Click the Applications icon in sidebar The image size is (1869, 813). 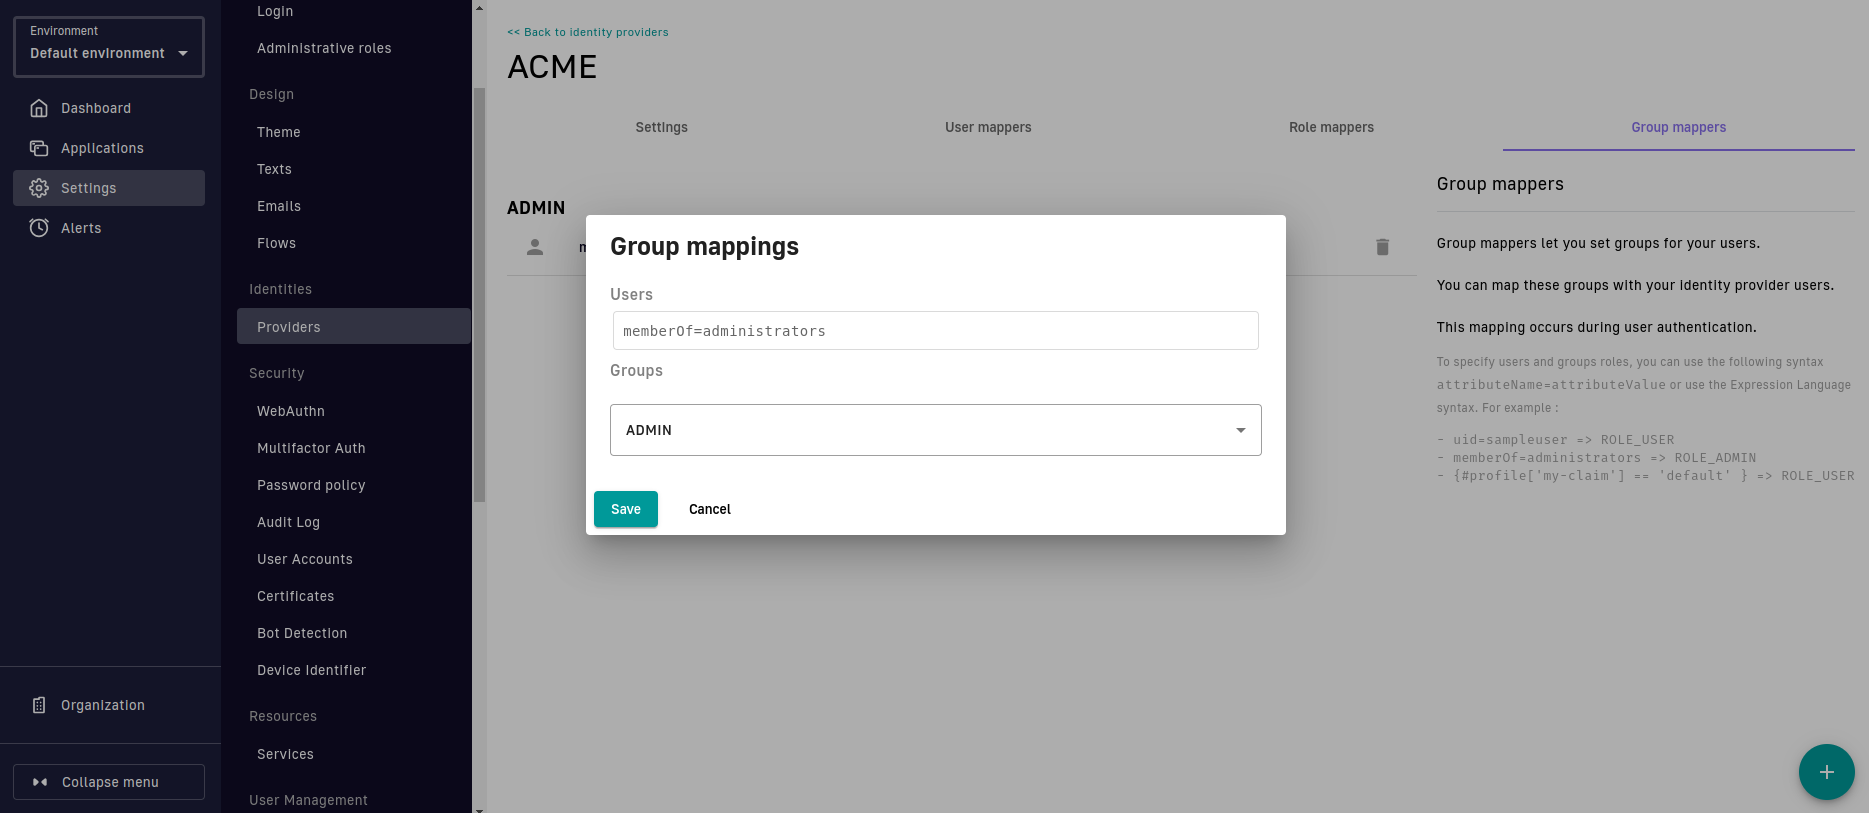point(39,148)
